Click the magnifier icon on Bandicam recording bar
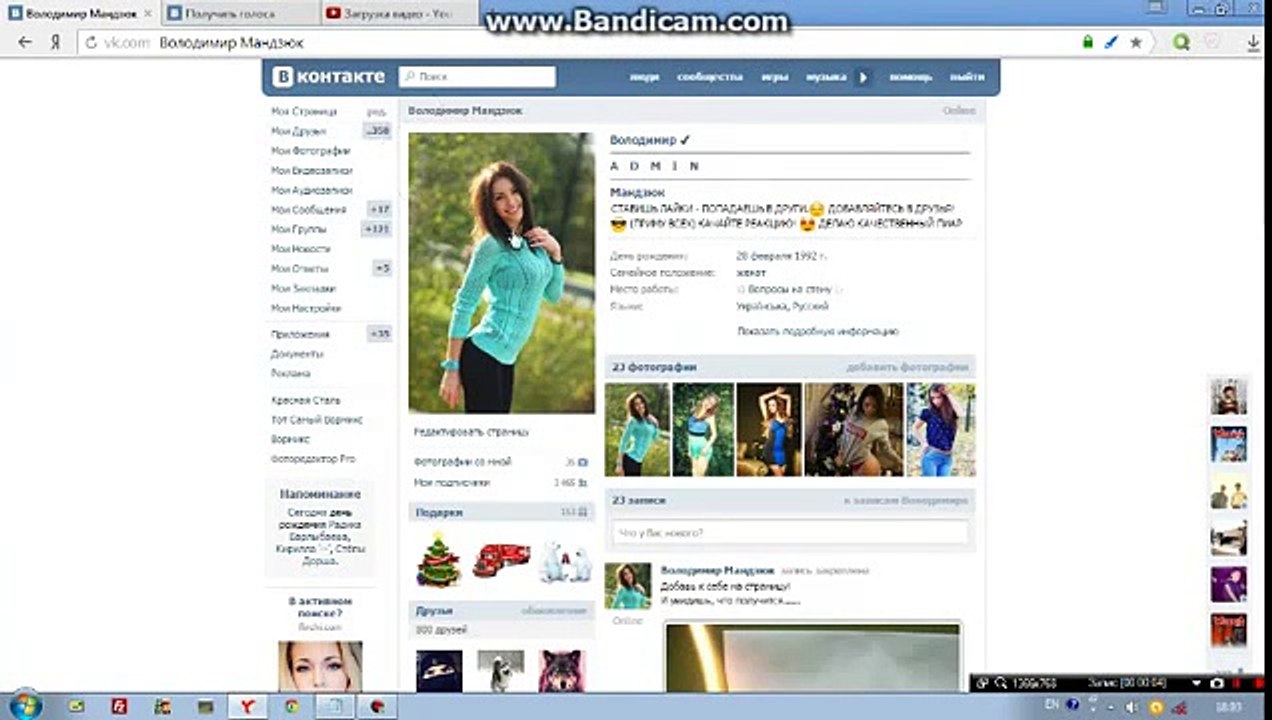The image size is (1272, 720). pyautogui.click(x=1001, y=683)
